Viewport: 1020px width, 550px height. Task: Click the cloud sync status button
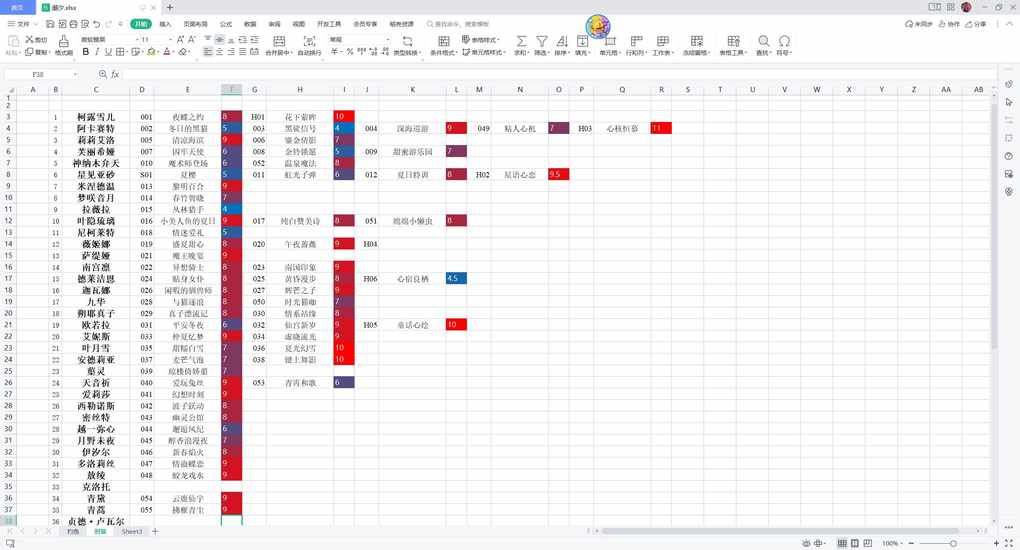pyautogui.click(x=919, y=24)
